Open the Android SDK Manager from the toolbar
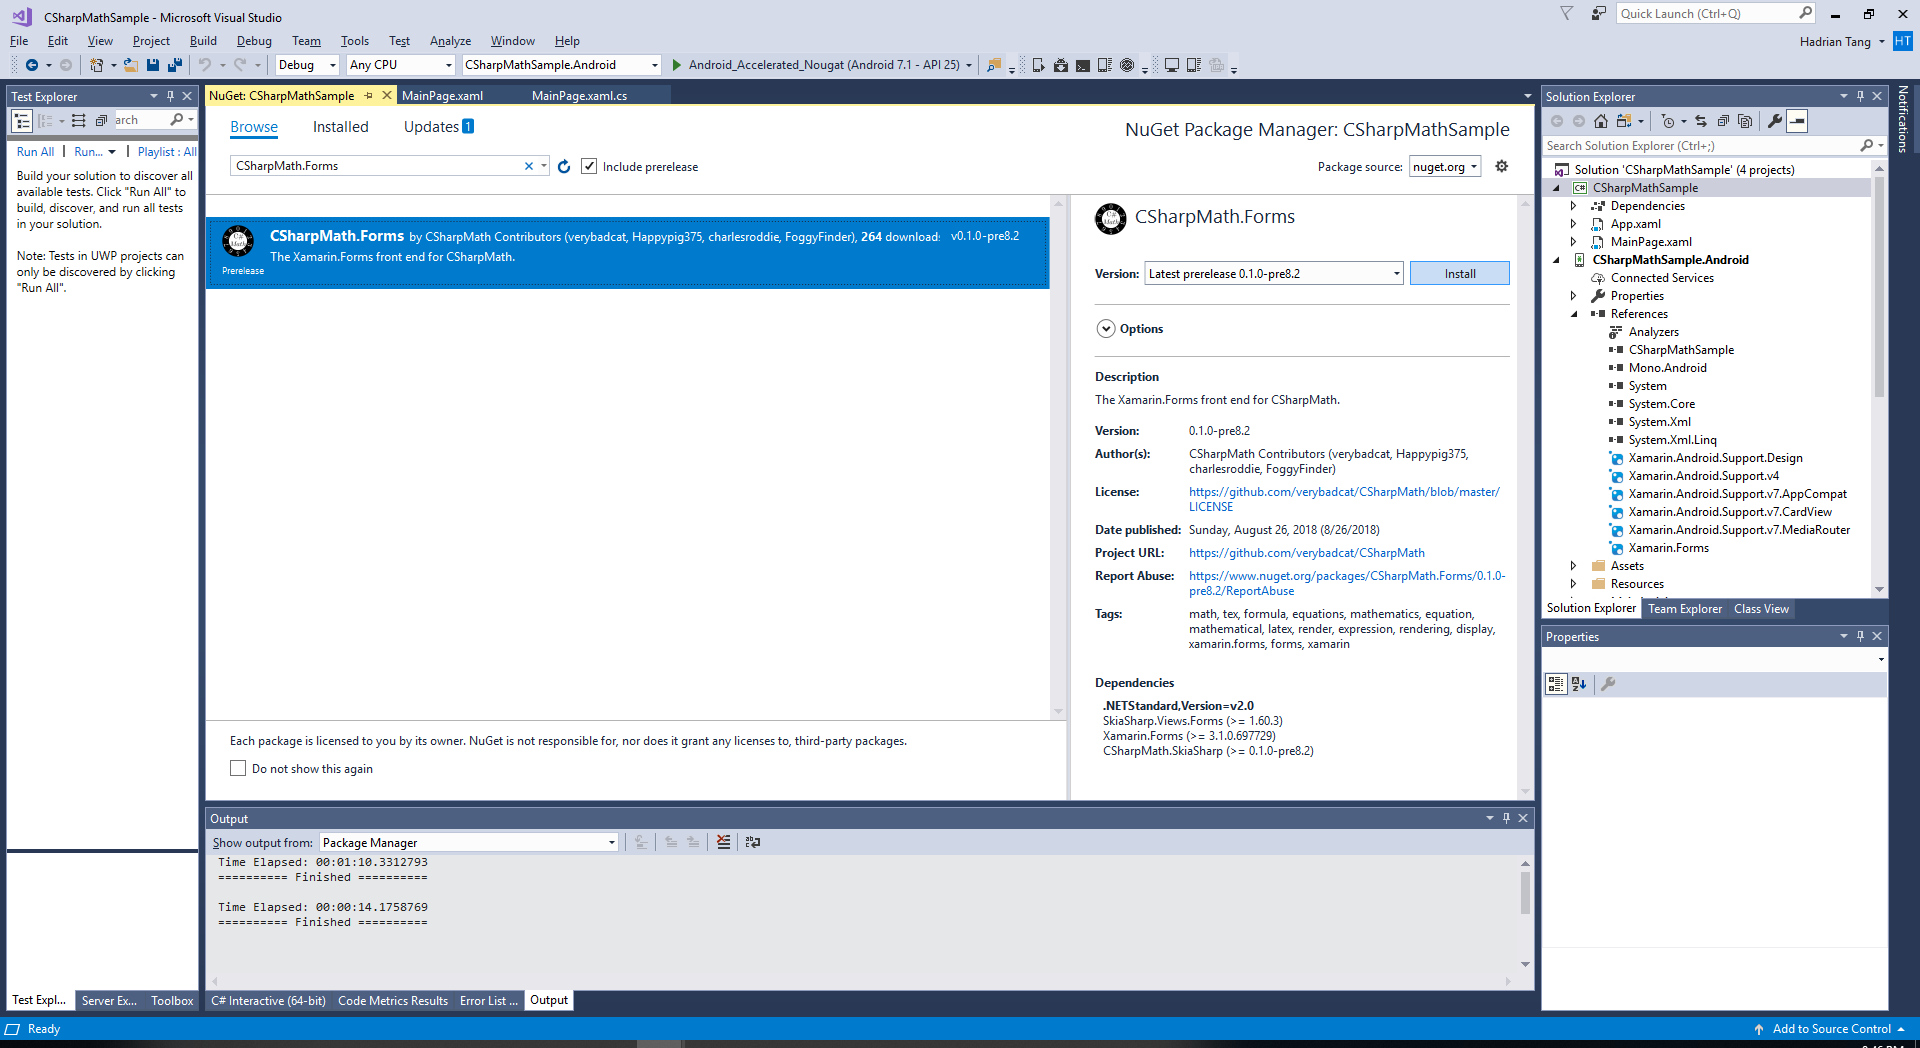This screenshot has height=1048, width=1920. (1060, 65)
